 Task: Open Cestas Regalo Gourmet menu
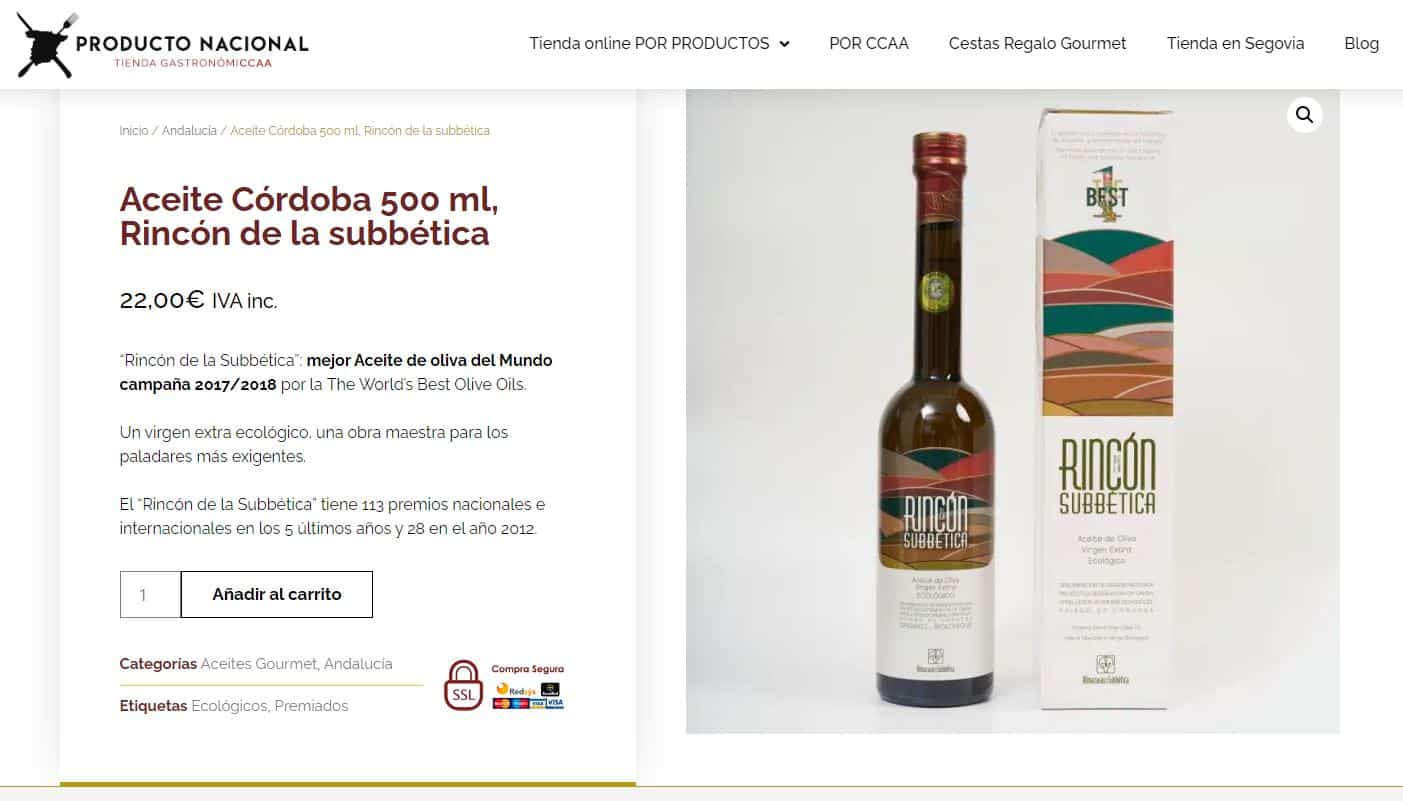tap(1037, 43)
